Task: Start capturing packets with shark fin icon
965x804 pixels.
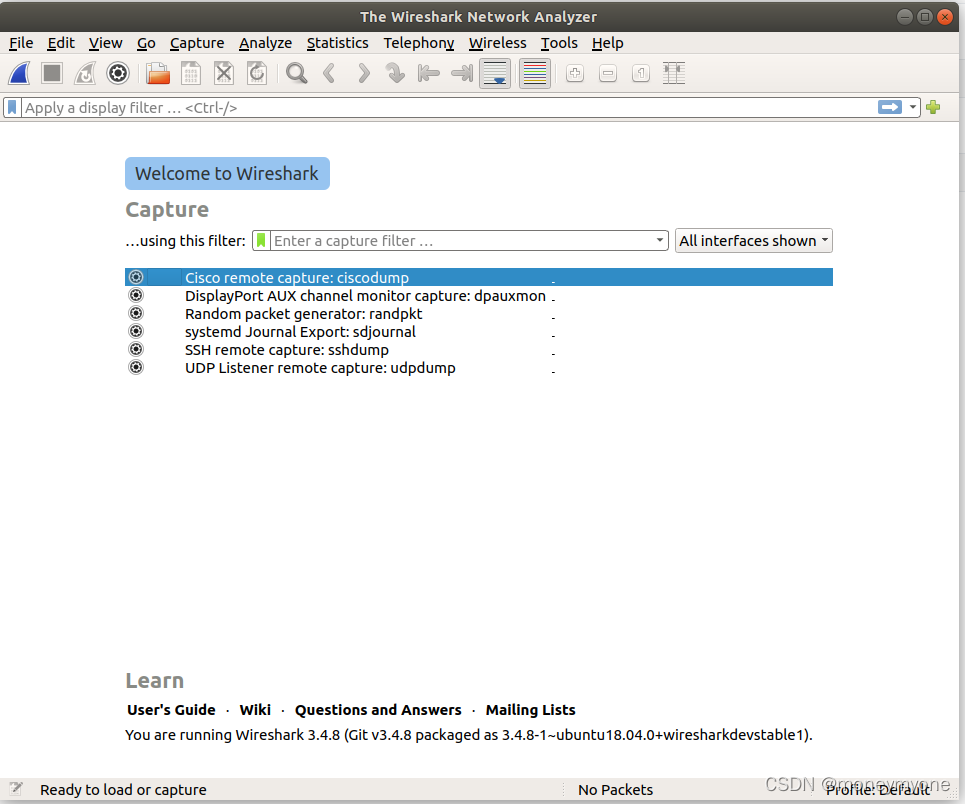Action: 20,73
